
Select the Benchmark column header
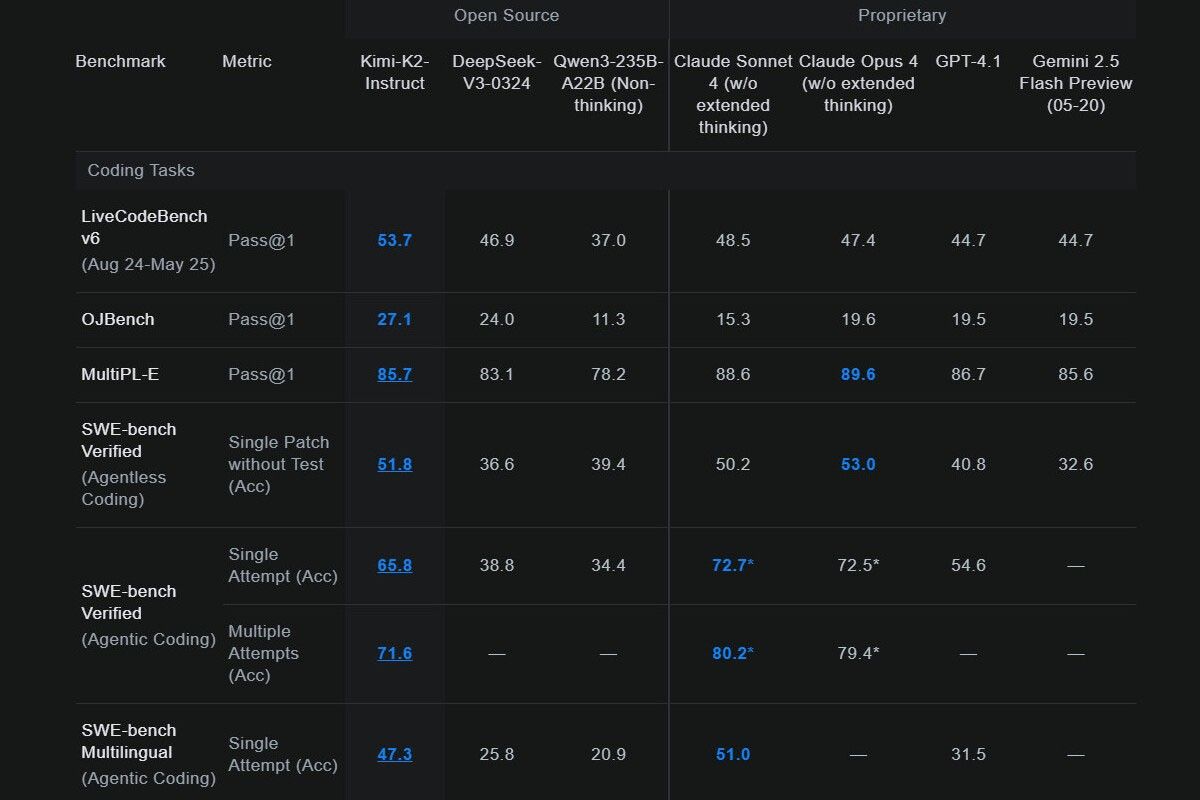(x=120, y=62)
